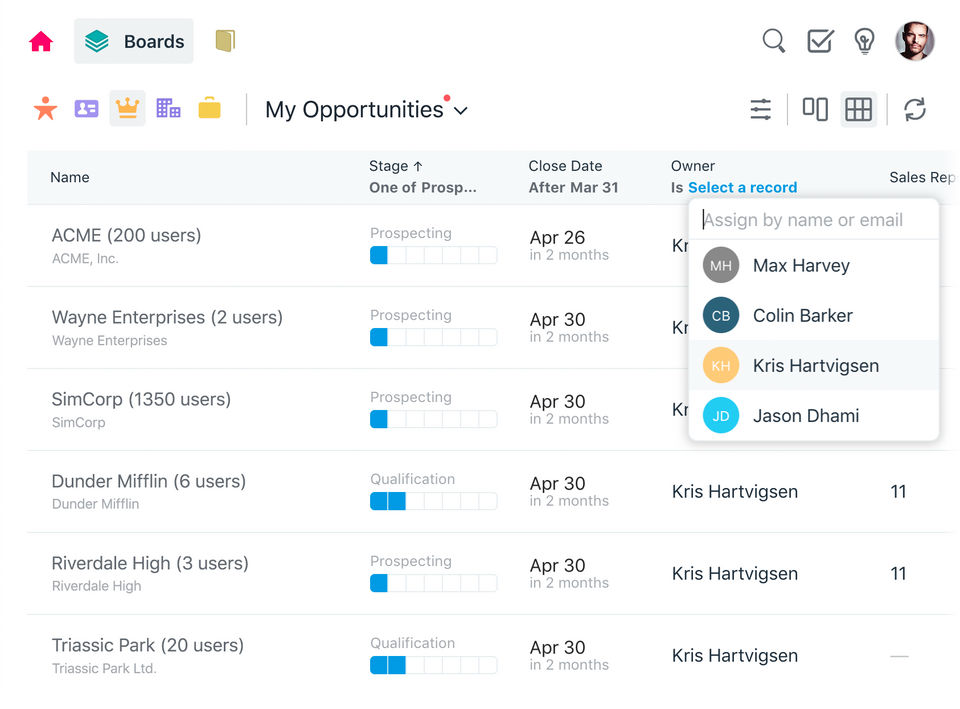Screen dimensions: 960x709
Task: Click the 'Select a record' link
Action: click(x=742, y=187)
